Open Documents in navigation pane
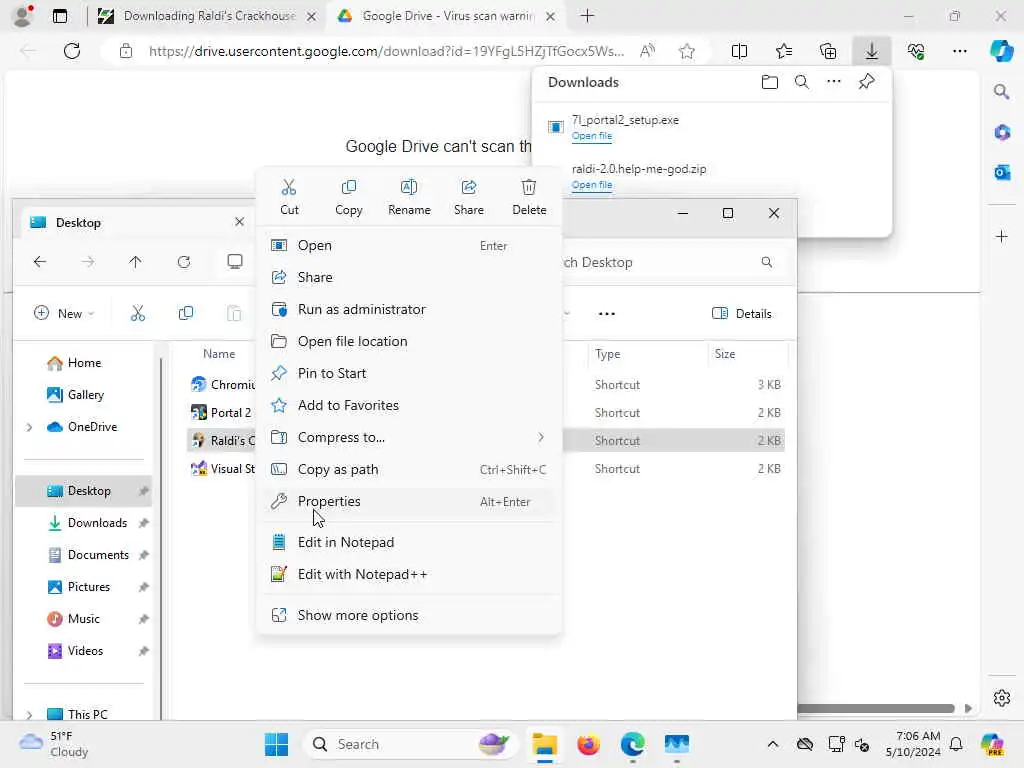This screenshot has width=1024, height=768. (x=98, y=555)
